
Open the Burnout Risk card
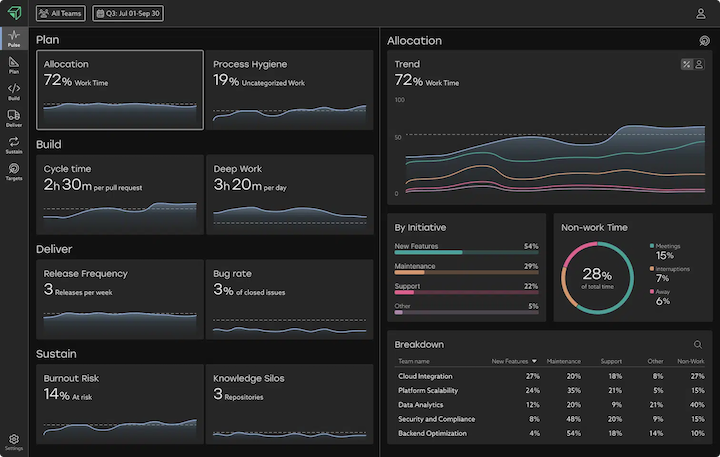coord(119,404)
